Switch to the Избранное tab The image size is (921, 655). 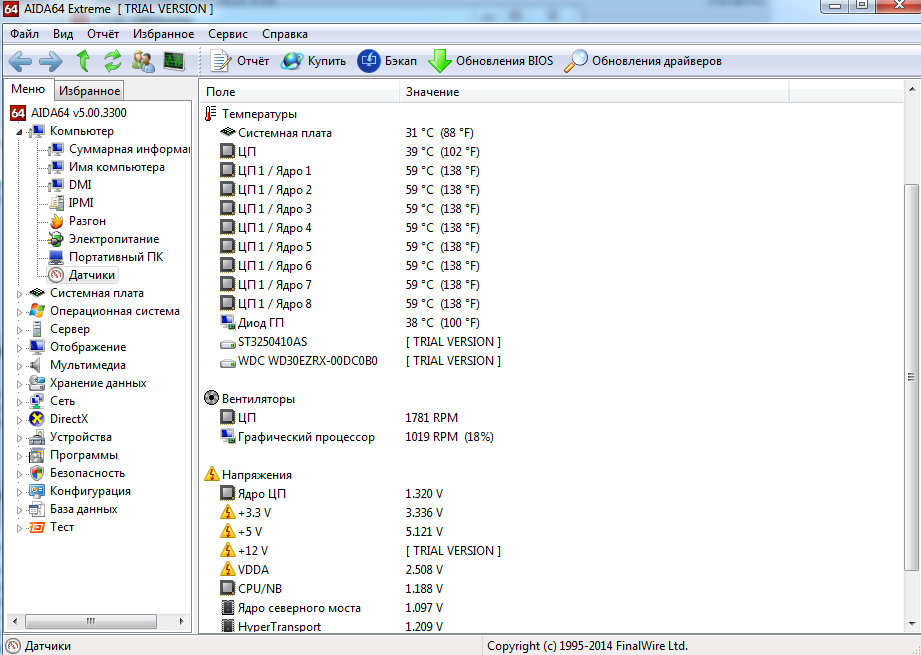click(x=89, y=90)
